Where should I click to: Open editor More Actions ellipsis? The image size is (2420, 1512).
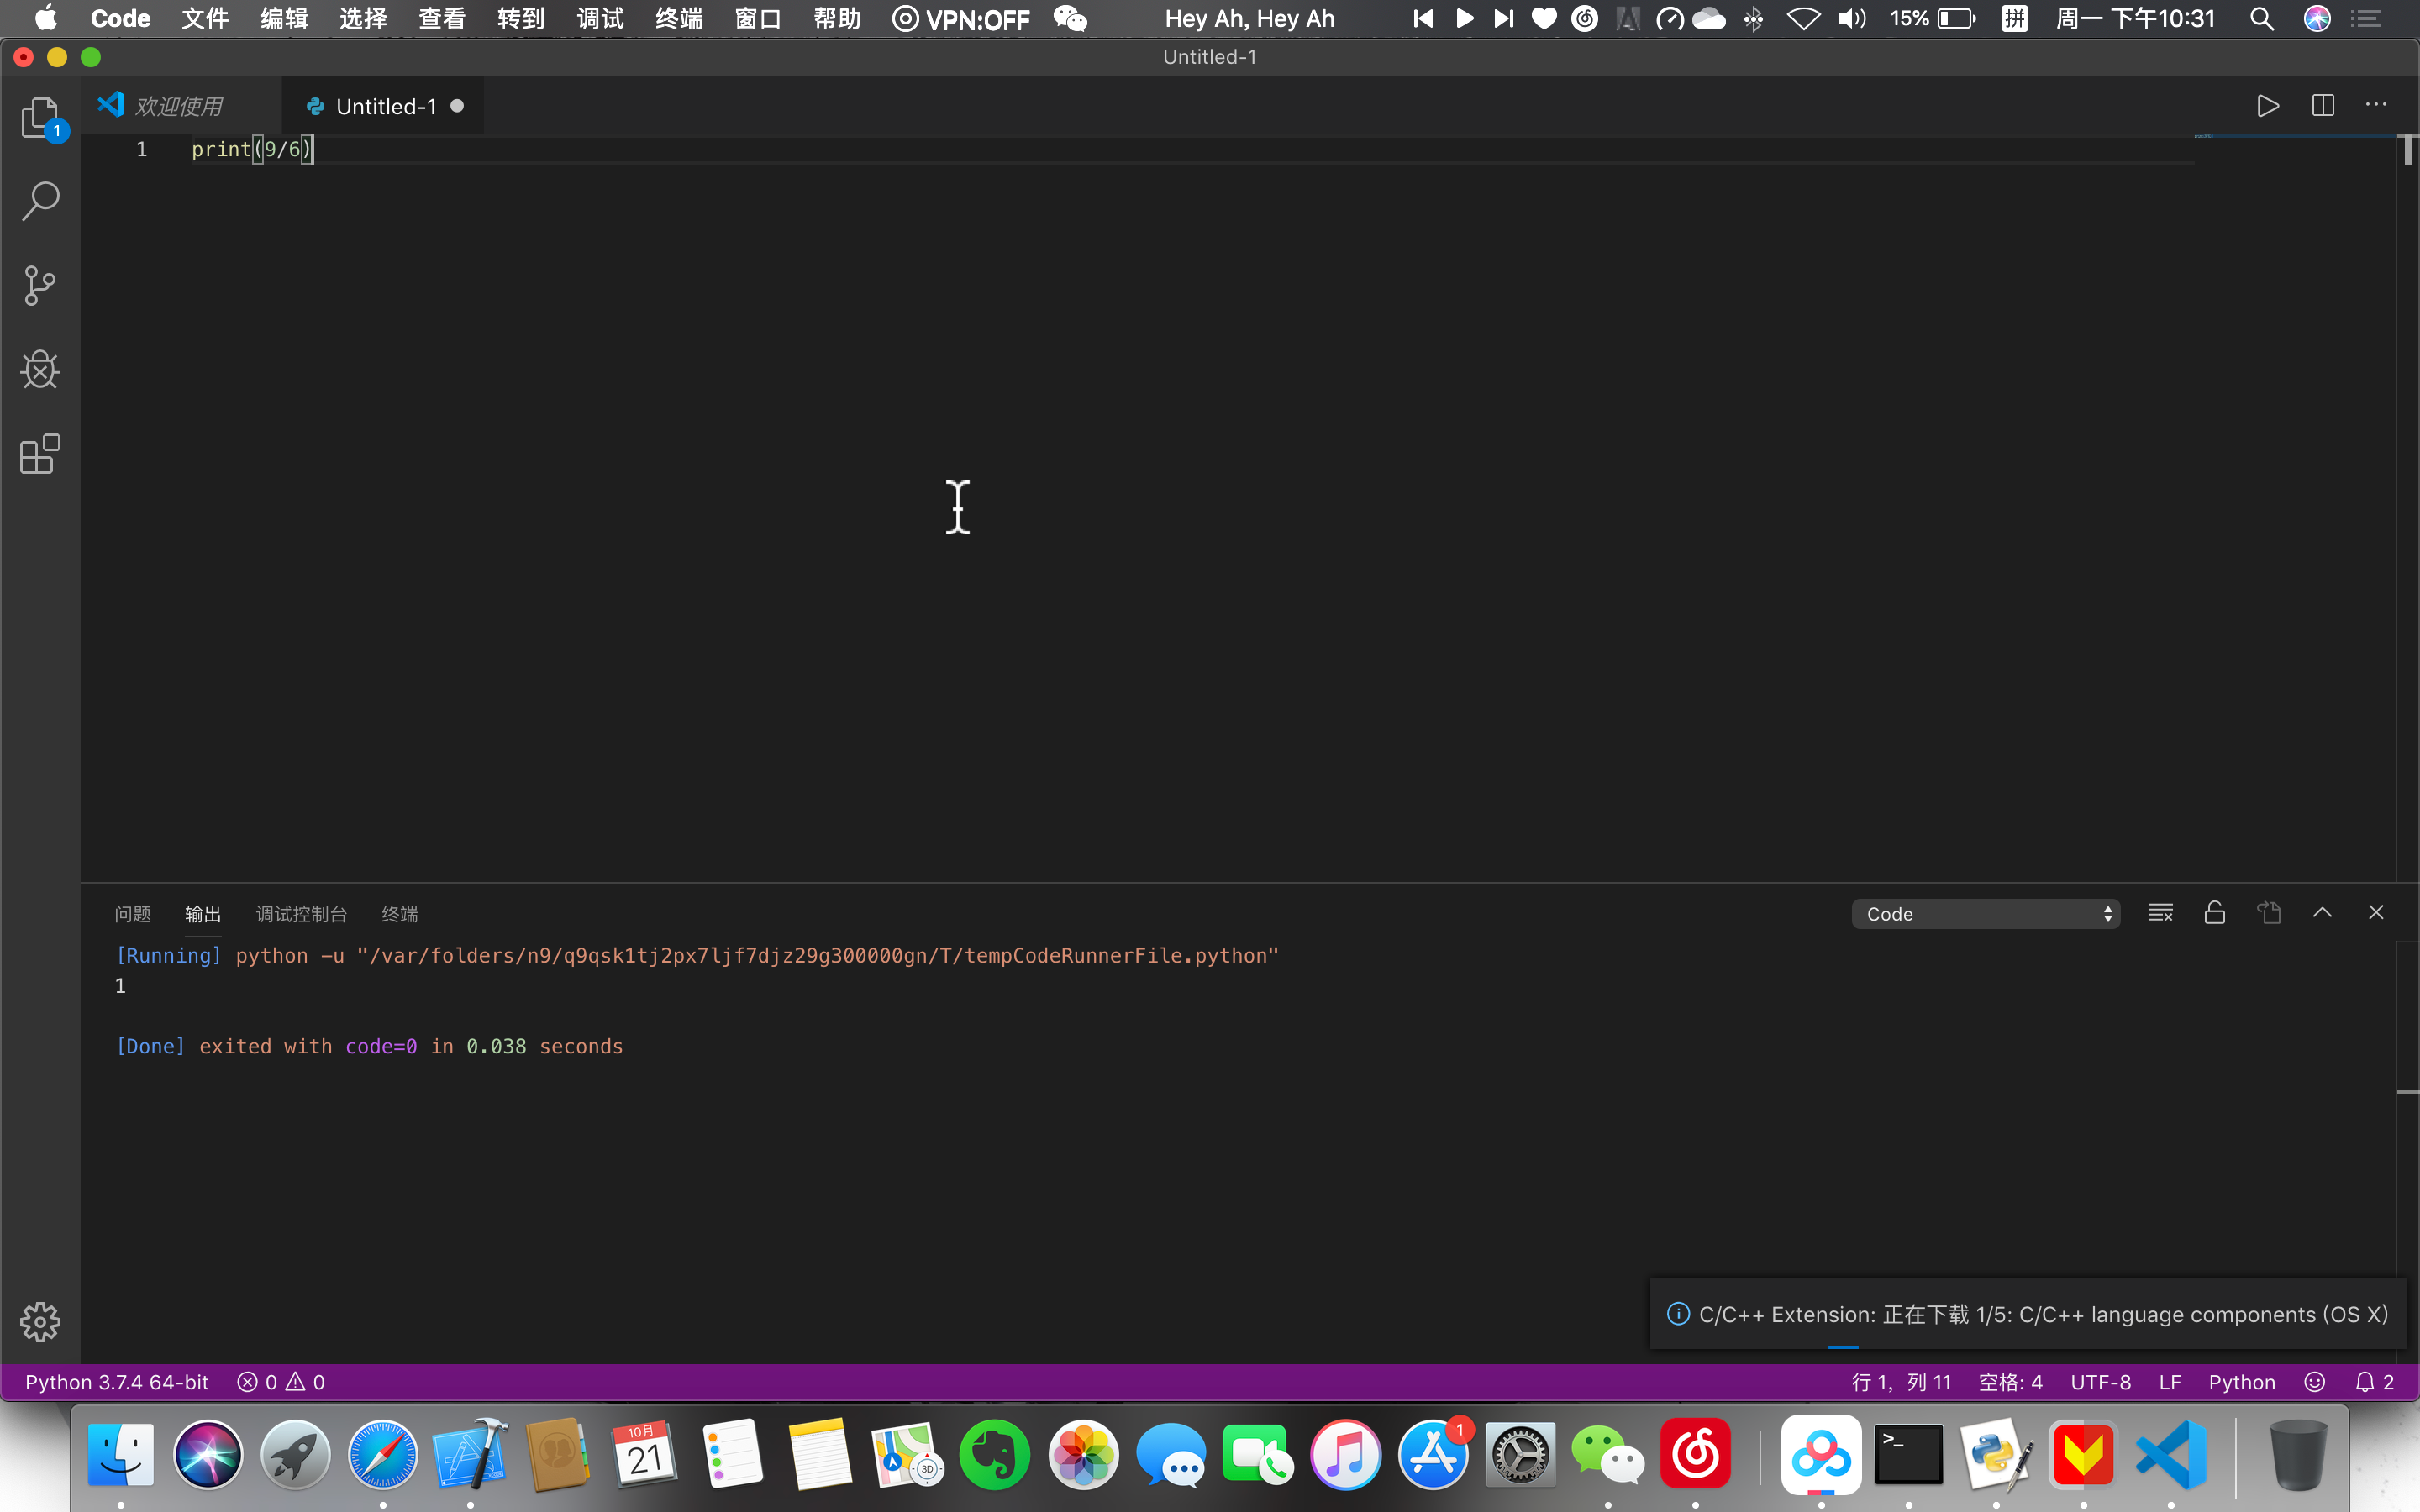[2376, 105]
